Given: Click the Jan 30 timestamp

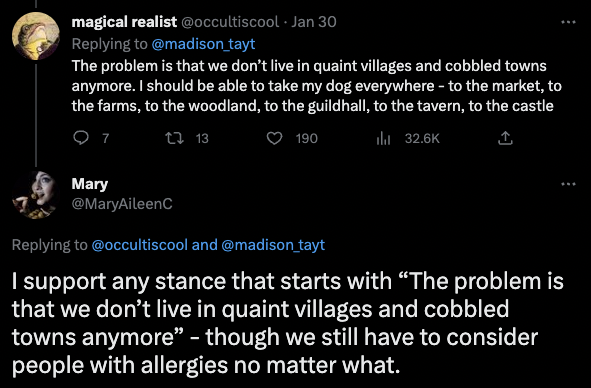Looking at the screenshot, I should point(314,22).
